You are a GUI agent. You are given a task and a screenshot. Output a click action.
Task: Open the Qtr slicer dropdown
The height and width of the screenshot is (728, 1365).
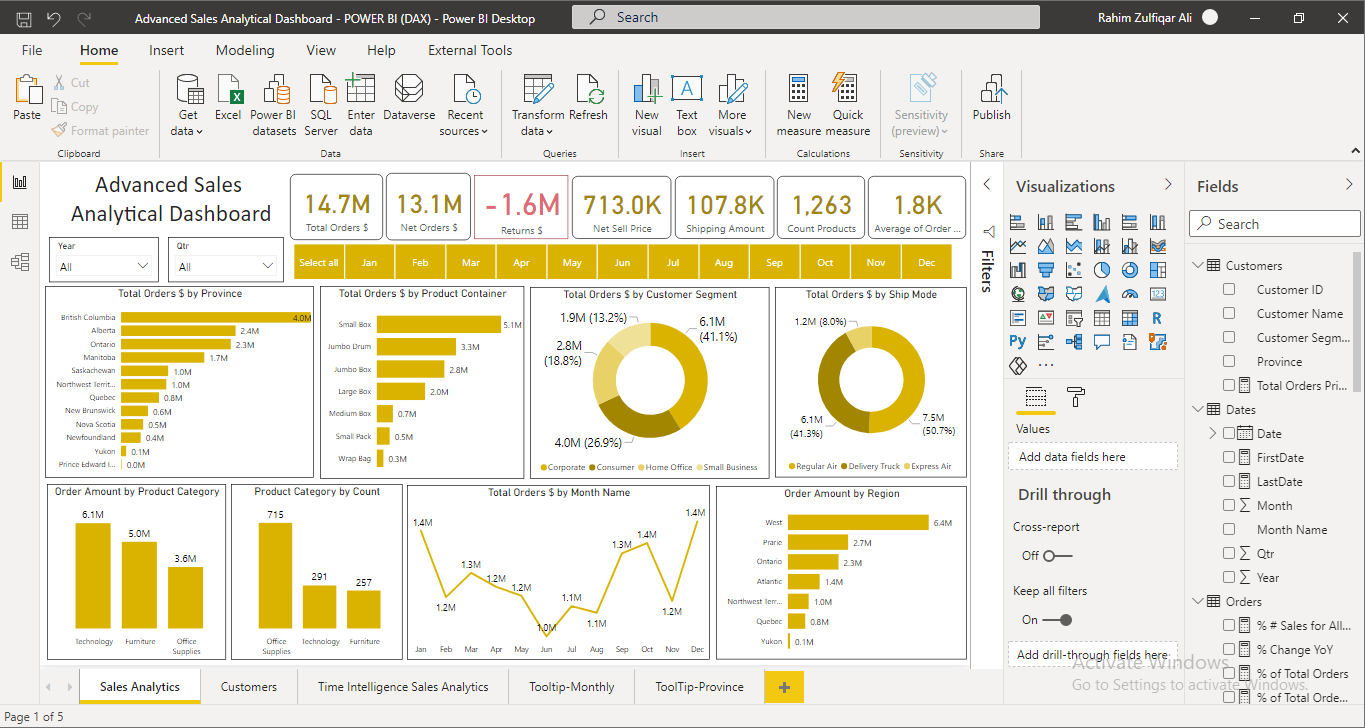pos(268,263)
